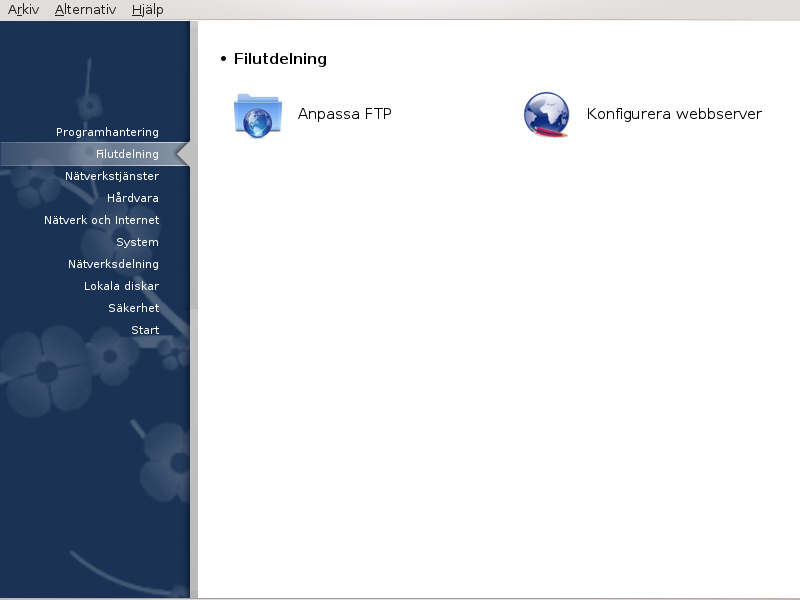The height and width of the screenshot is (600, 800).
Task: Click the Konfigurera webbserver label
Action: [674, 114]
